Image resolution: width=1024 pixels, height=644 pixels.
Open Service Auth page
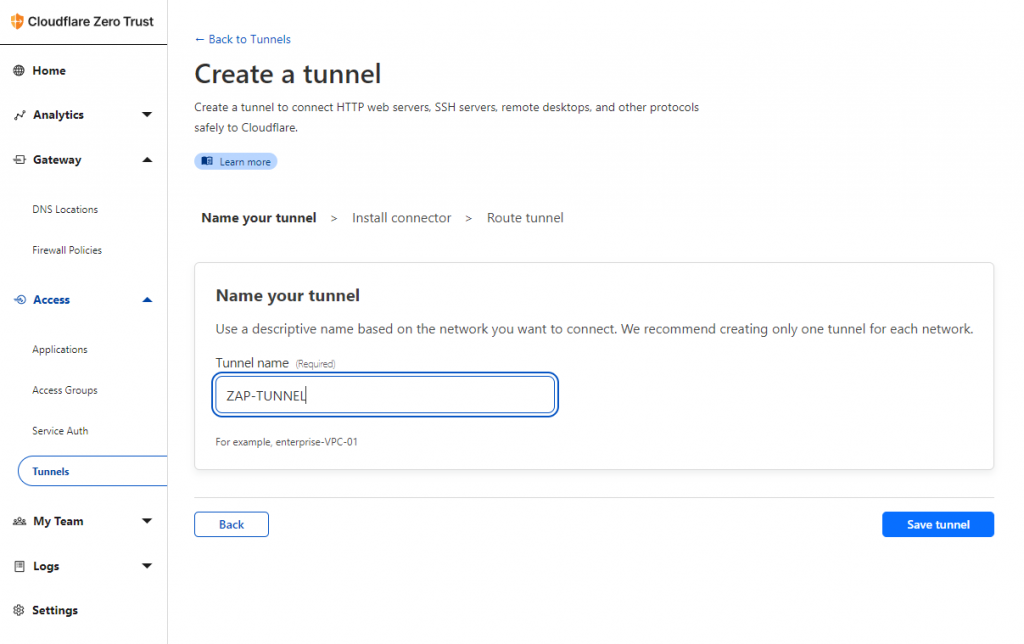pyautogui.click(x=60, y=431)
